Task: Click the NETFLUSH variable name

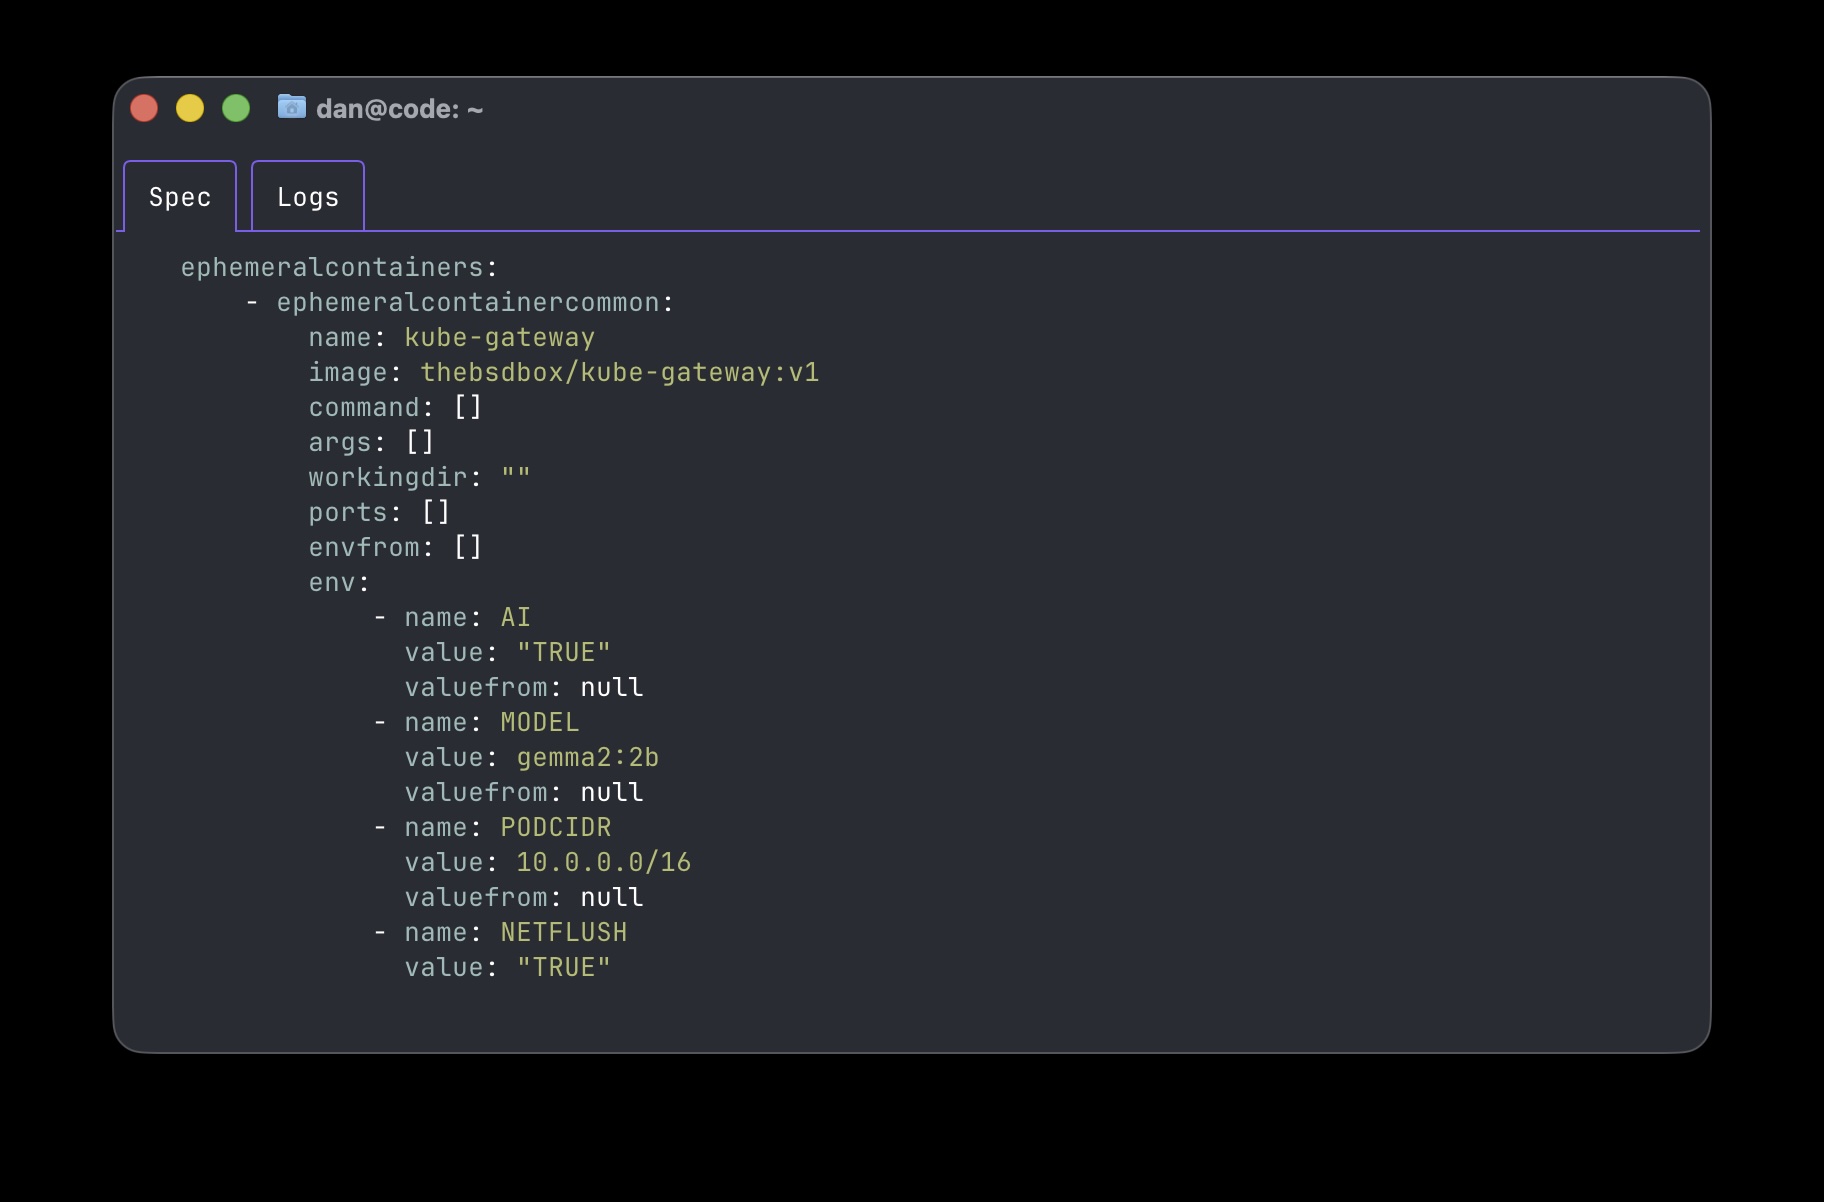Action: [x=563, y=933]
